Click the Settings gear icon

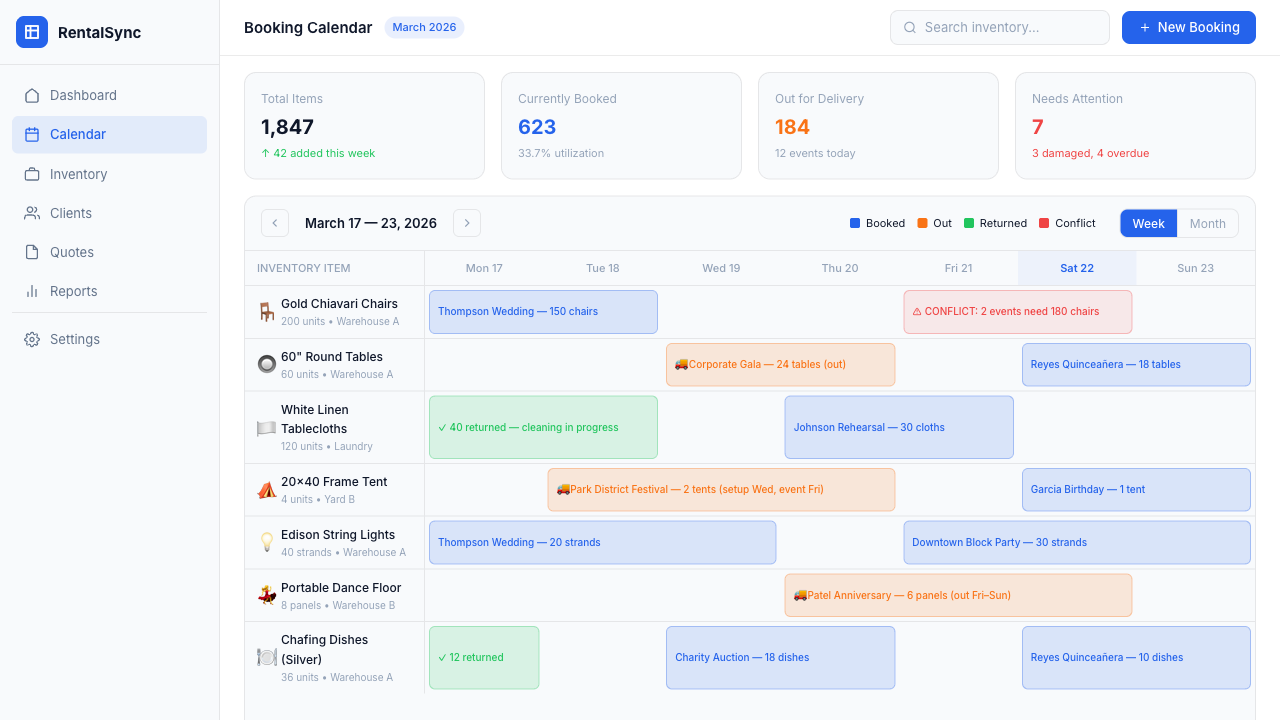(x=32, y=339)
